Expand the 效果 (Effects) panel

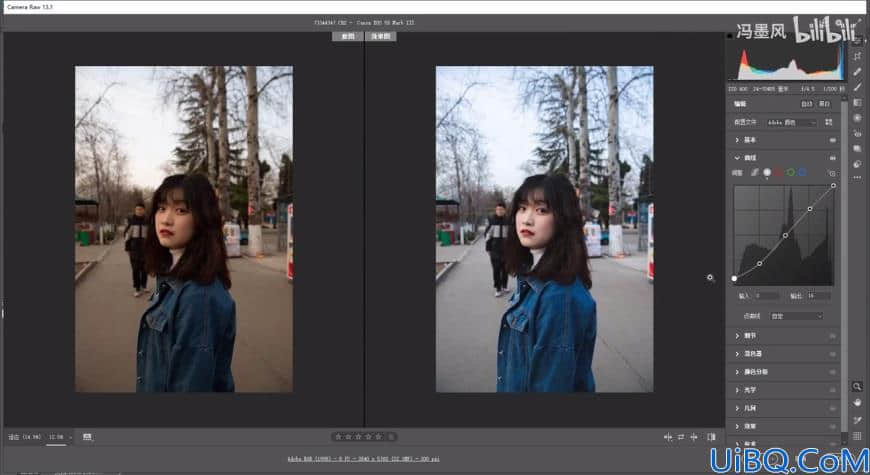click(737, 426)
